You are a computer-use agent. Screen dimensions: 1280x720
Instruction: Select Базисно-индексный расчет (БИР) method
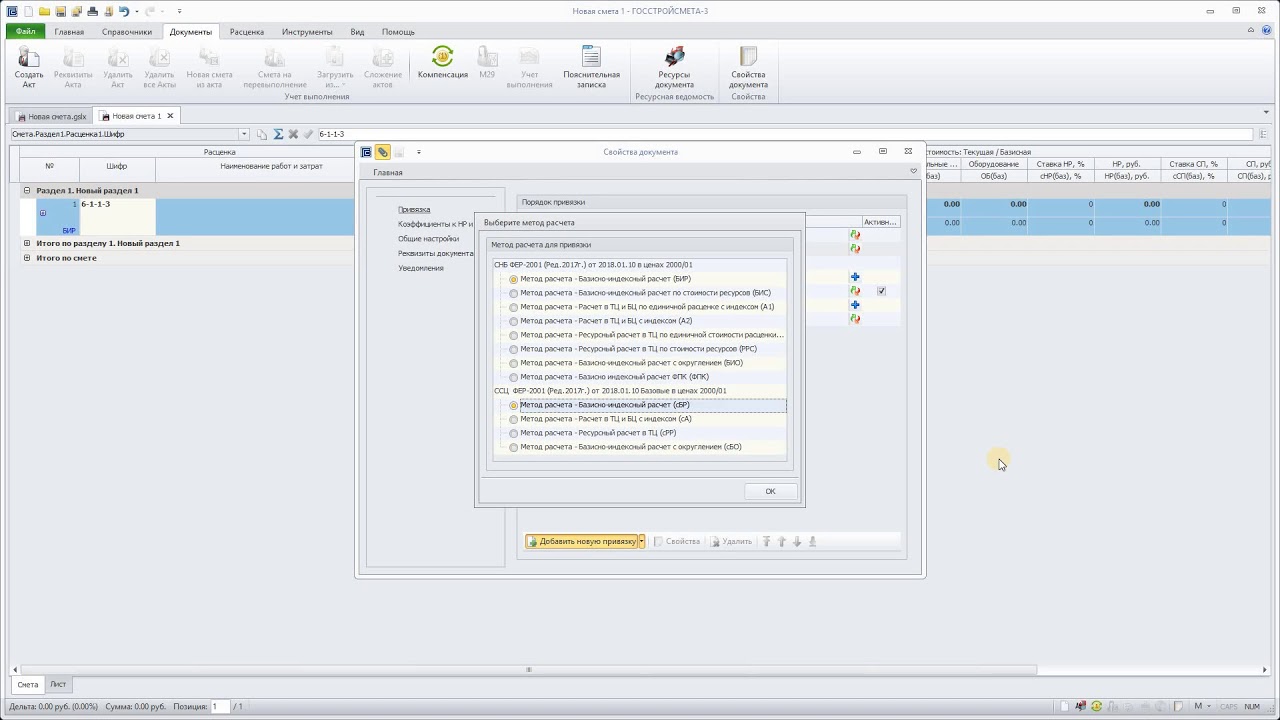tap(605, 279)
